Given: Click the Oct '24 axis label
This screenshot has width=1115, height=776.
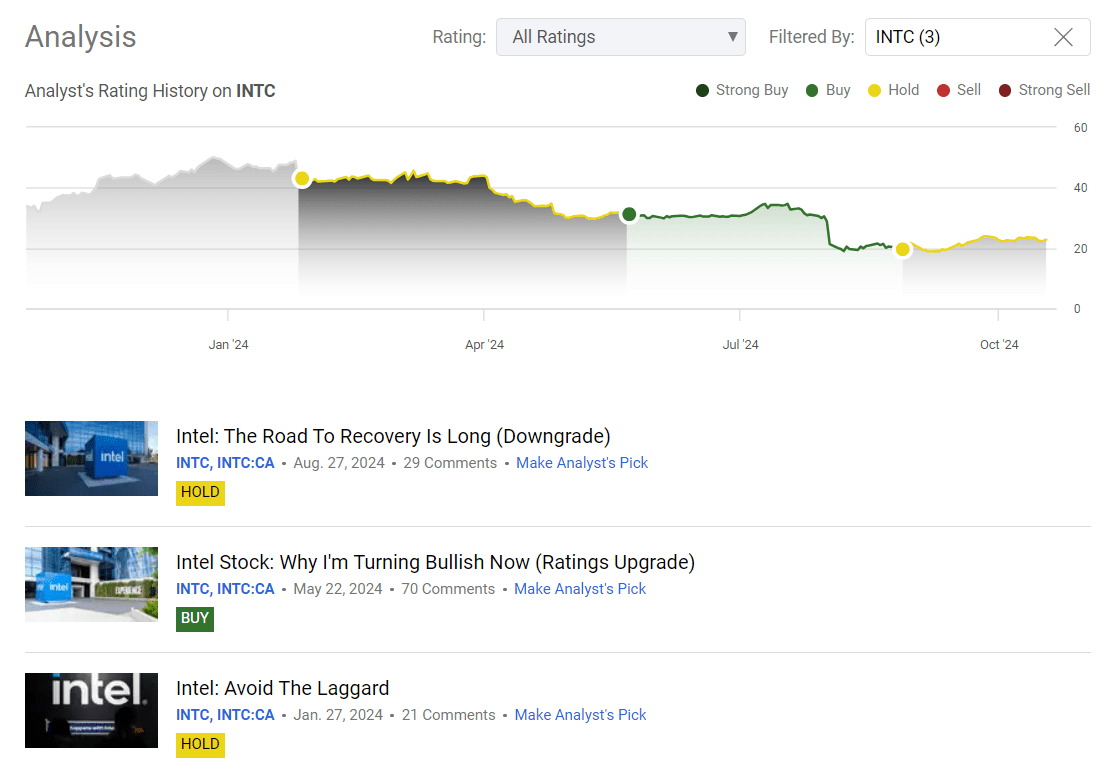Looking at the screenshot, I should click(999, 344).
